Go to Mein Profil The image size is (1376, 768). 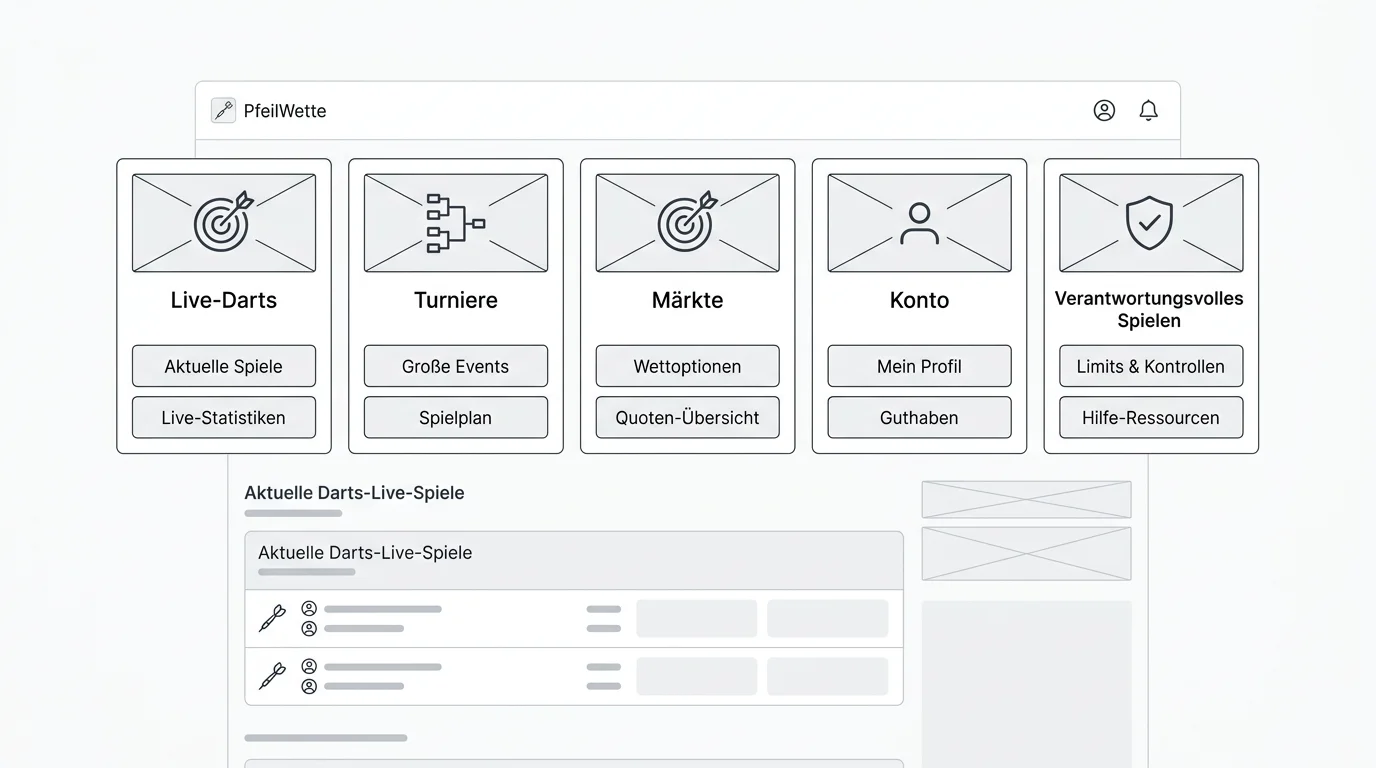click(x=919, y=366)
